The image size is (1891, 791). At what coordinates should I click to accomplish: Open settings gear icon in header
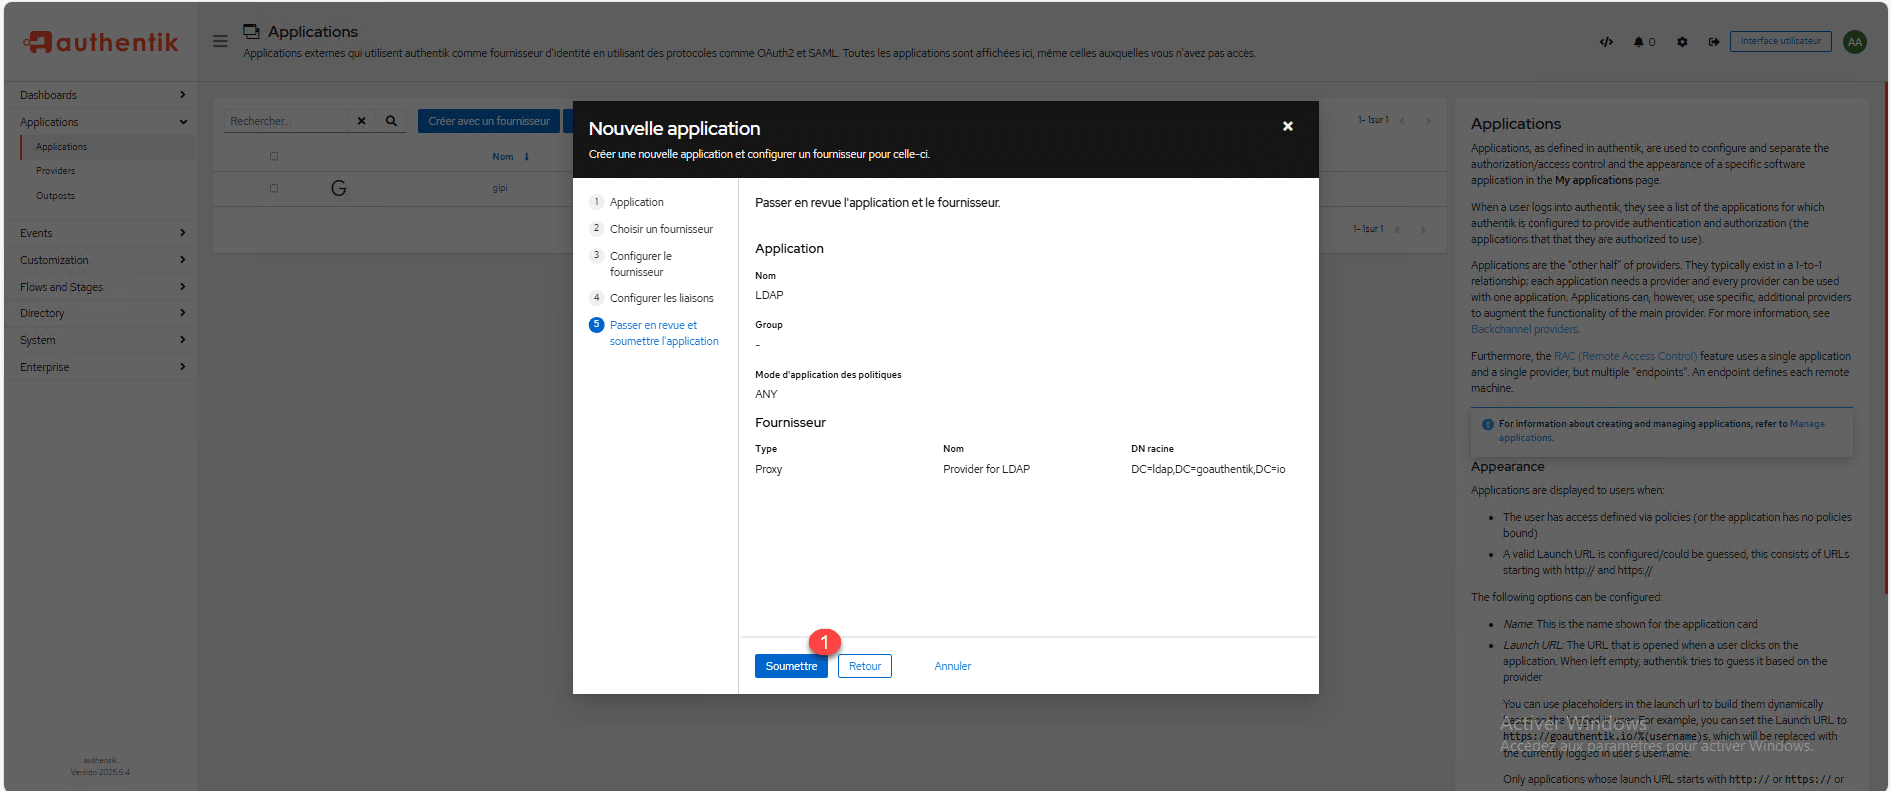pyautogui.click(x=1682, y=42)
